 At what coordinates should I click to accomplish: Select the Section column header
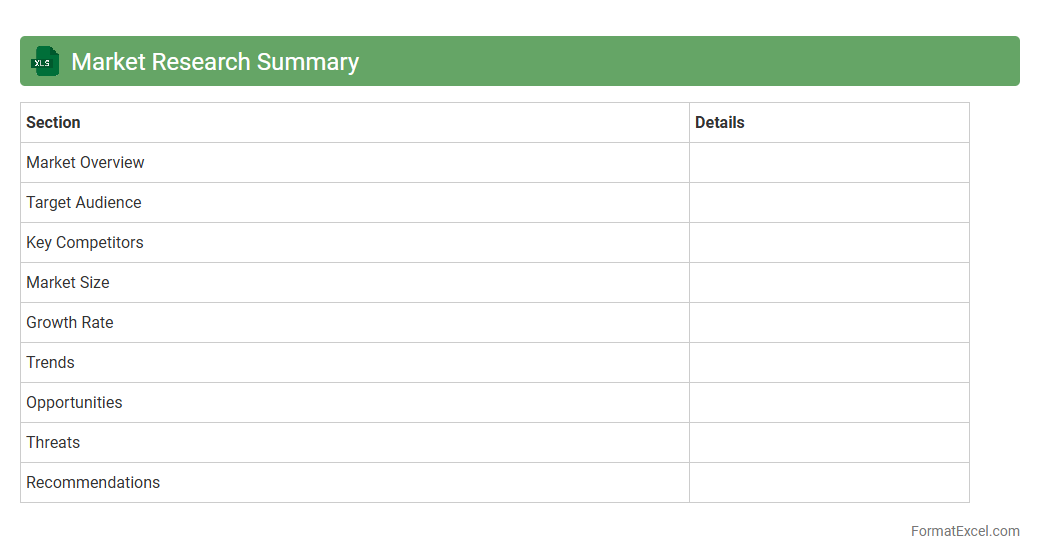53,122
